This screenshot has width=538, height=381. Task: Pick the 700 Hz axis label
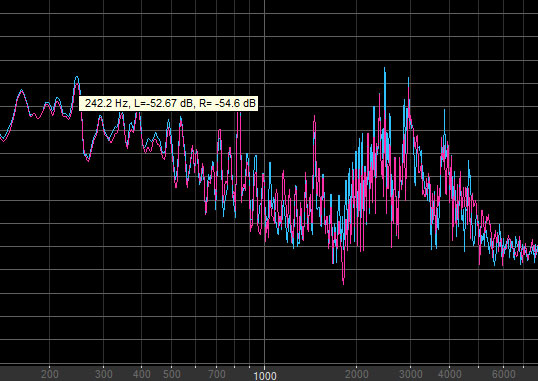[217, 374]
